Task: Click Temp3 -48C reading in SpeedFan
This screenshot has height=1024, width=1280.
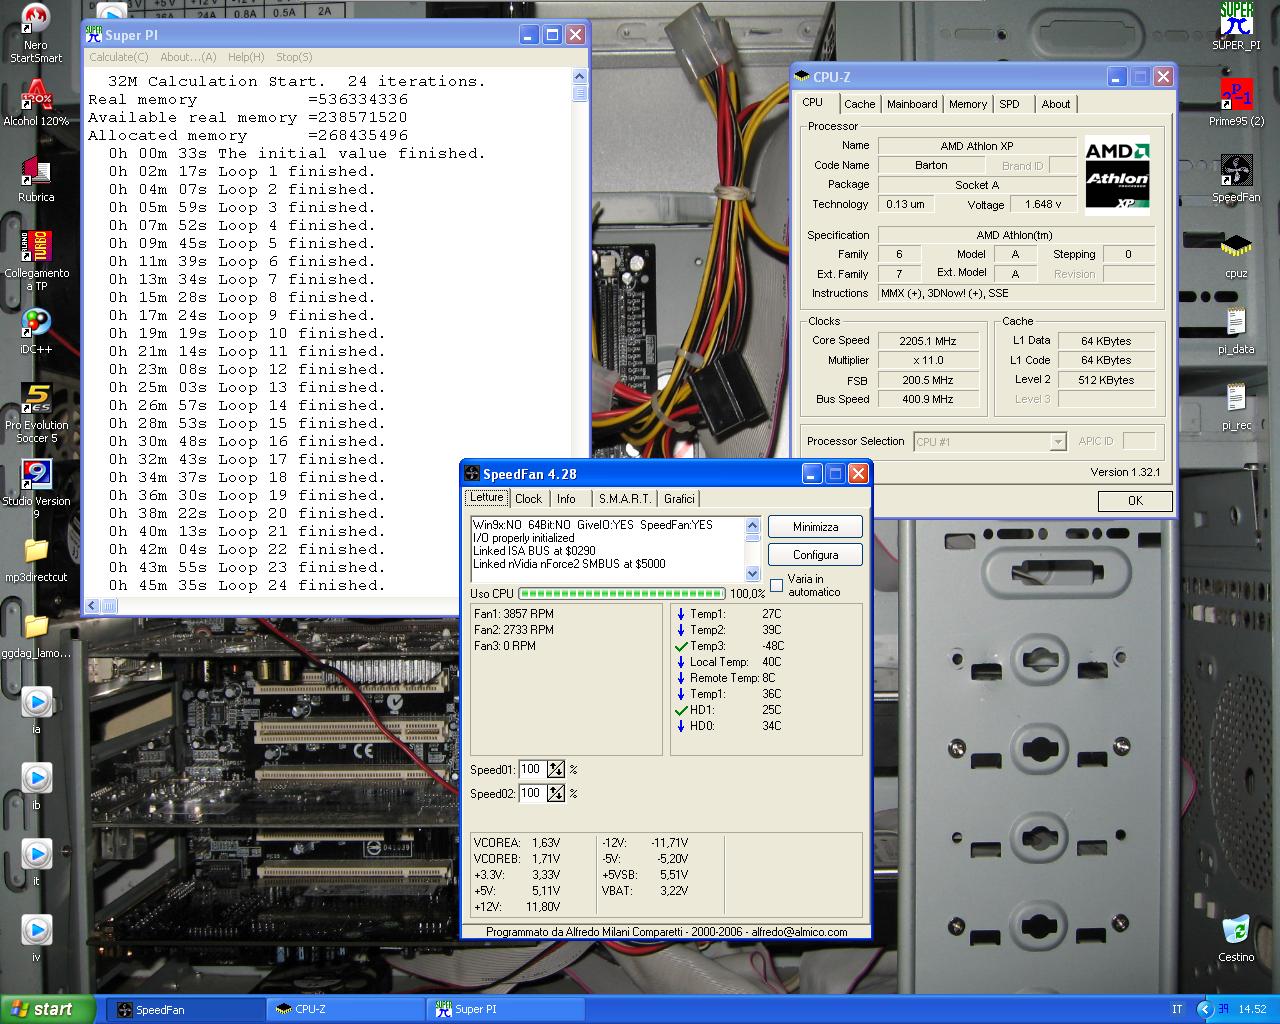Action: (731, 646)
